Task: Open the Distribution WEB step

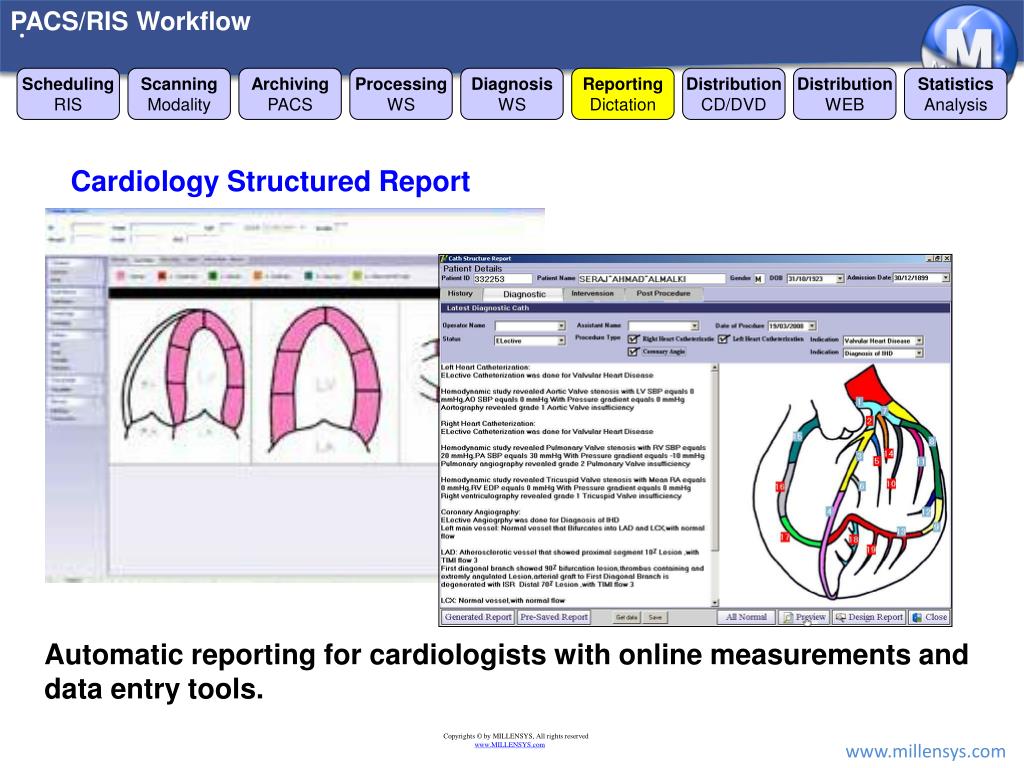Action: (x=844, y=94)
